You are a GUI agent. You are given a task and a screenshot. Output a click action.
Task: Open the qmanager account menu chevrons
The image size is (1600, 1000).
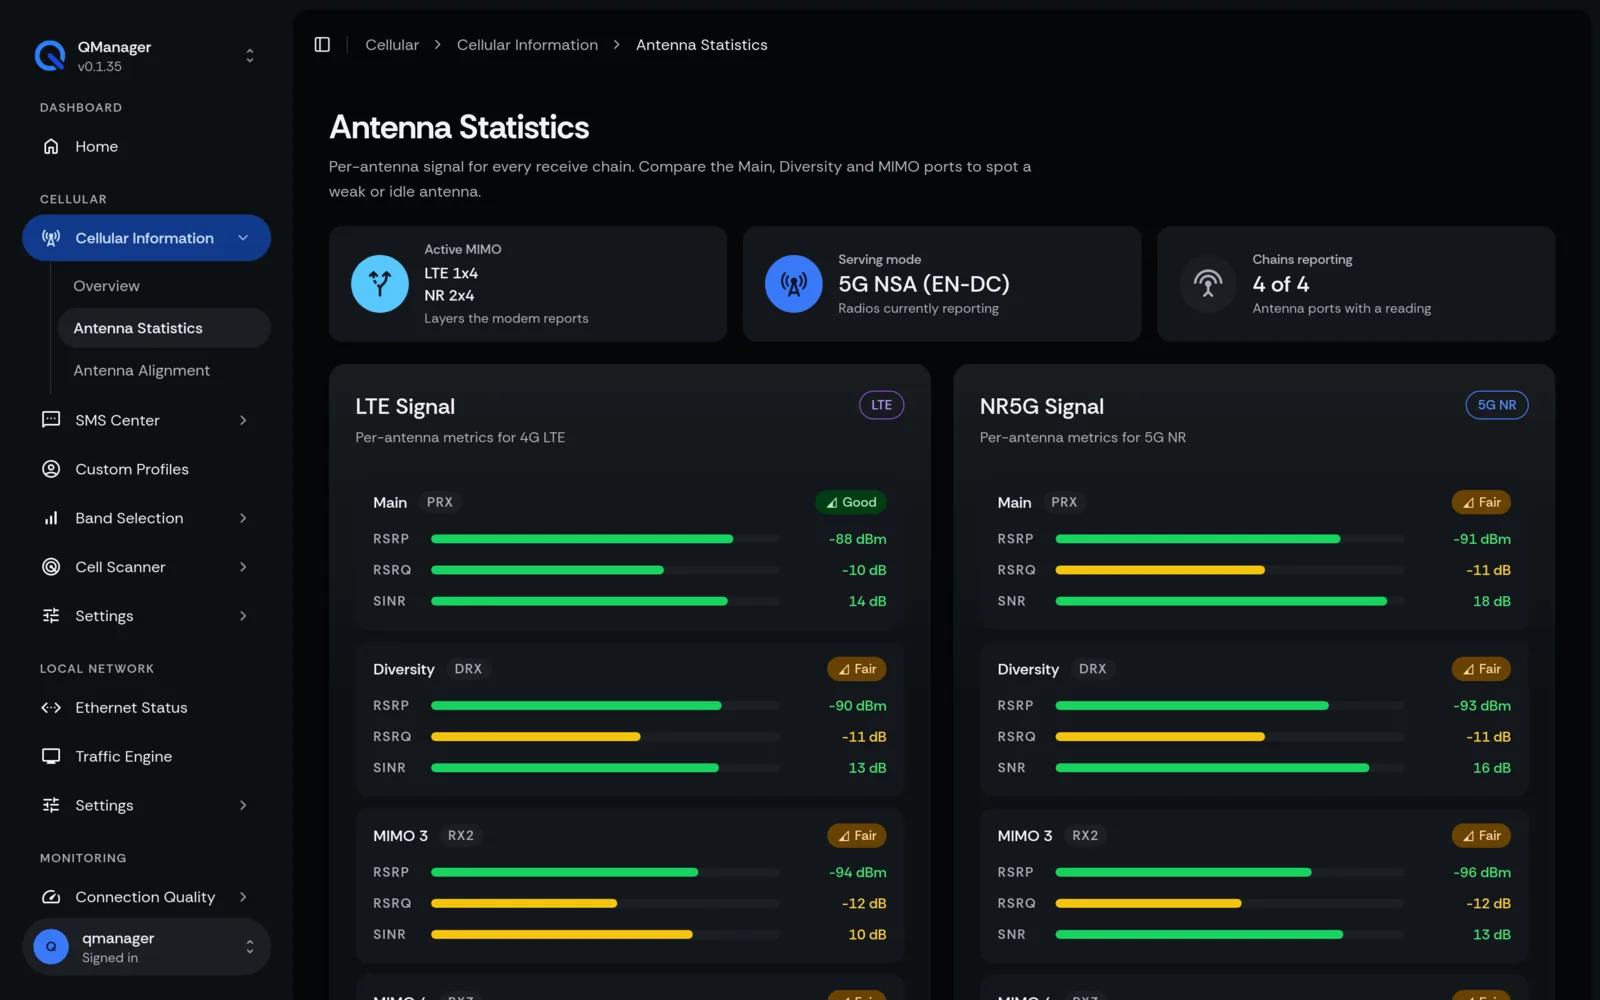click(x=250, y=946)
